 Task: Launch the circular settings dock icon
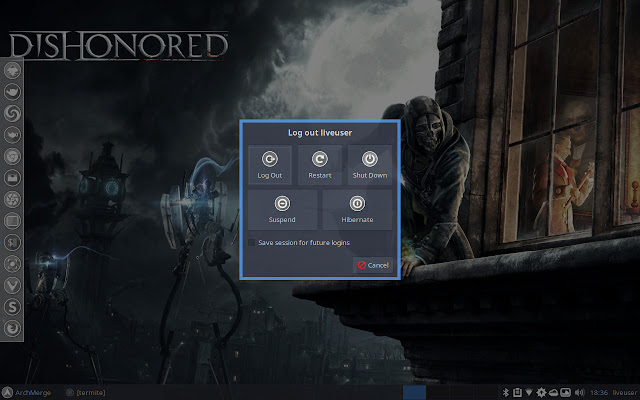coord(12,264)
